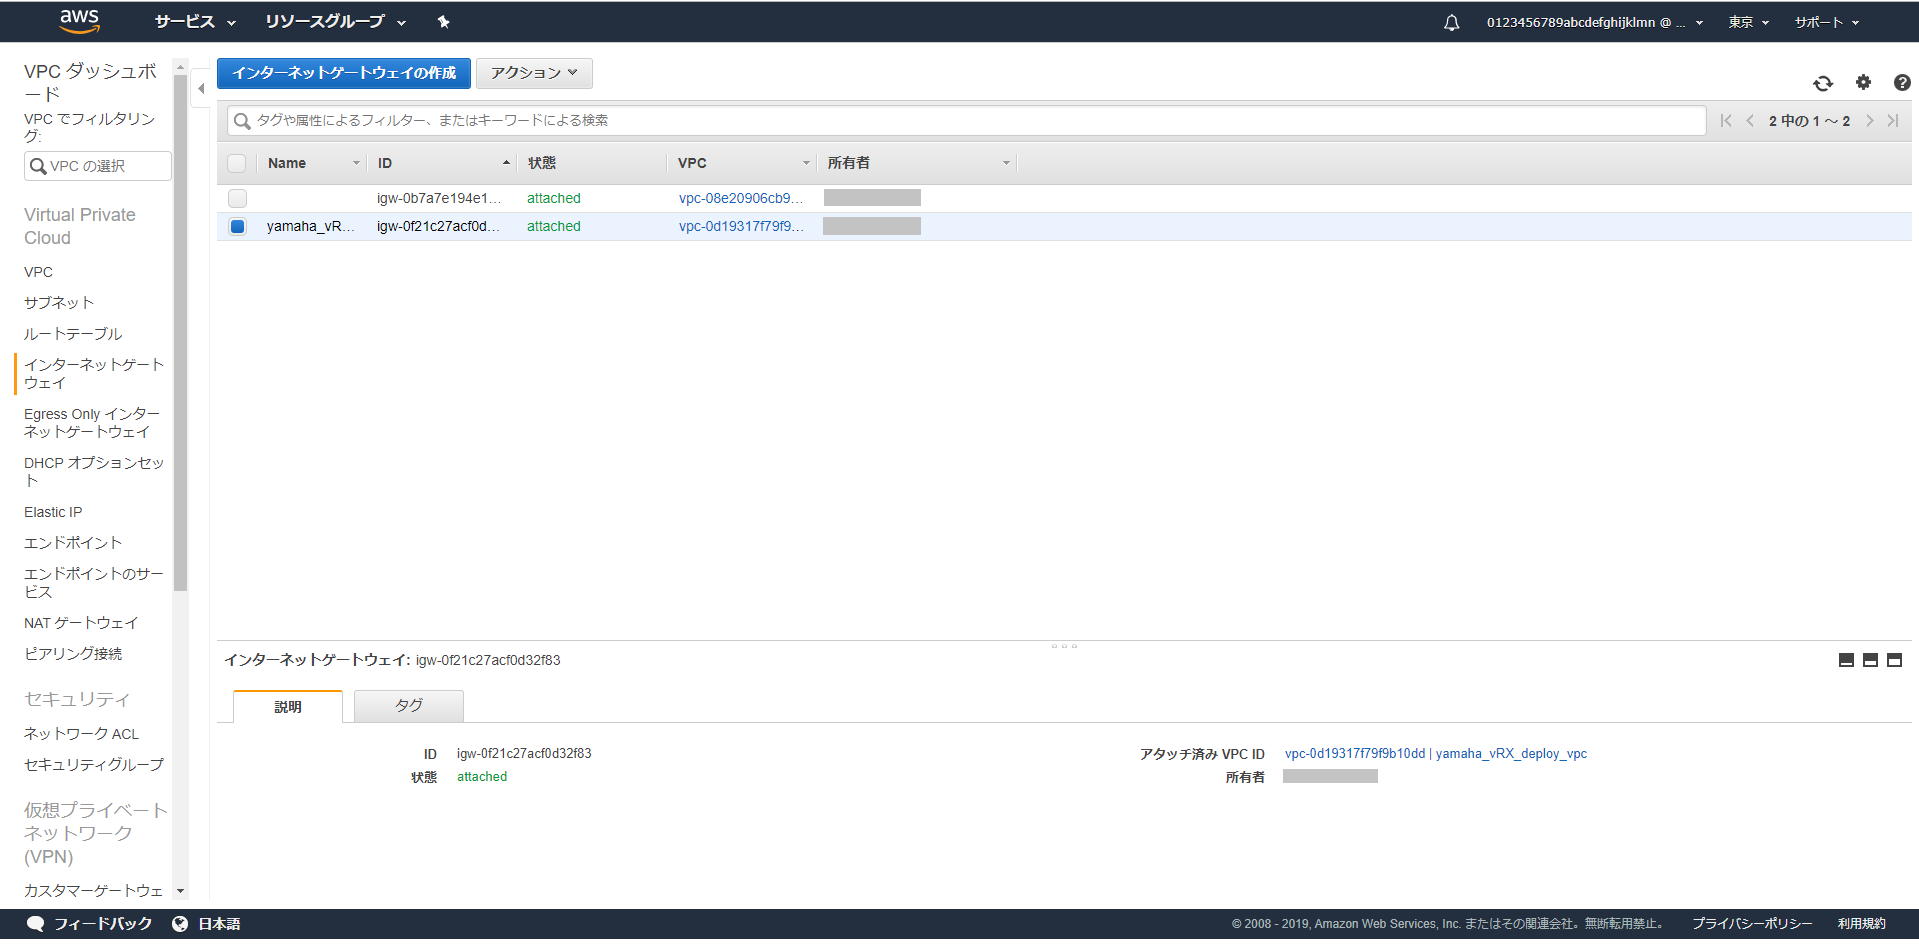
Task: Open the アクション dropdown
Action: (534, 73)
